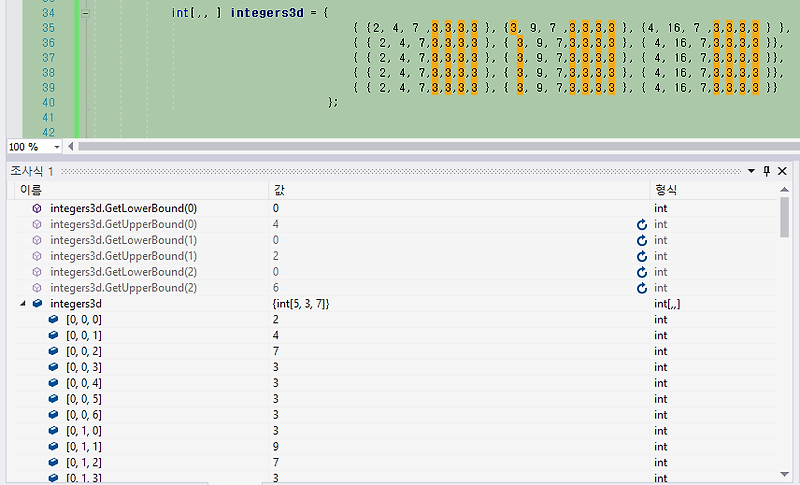Click method icon beside integers3d.GetLowerBound(0)

[37, 208]
